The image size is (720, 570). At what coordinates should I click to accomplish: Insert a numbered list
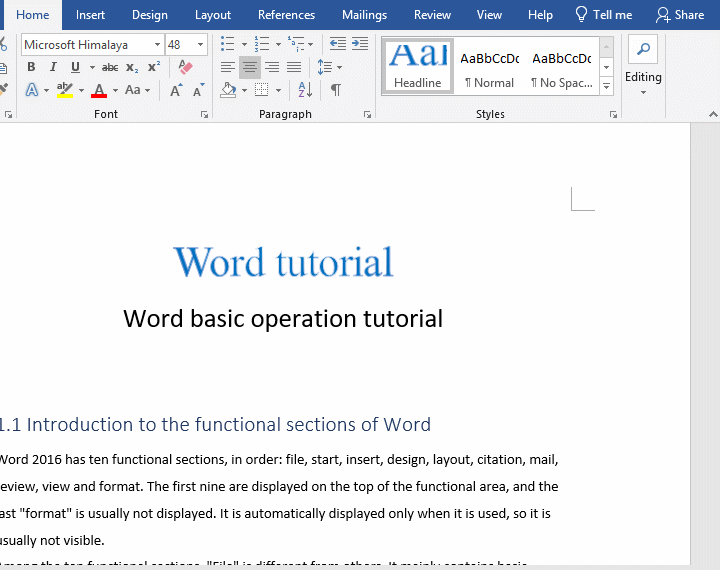[262, 44]
